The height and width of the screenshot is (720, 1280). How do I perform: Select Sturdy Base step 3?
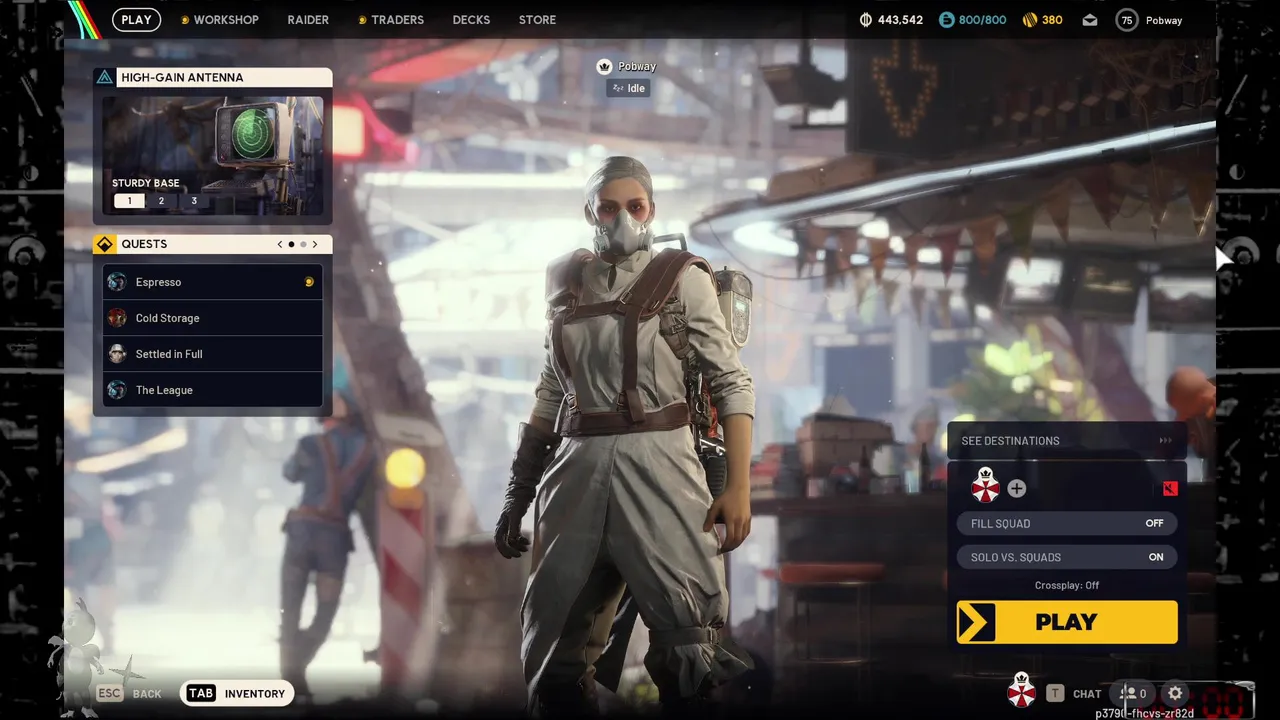pos(194,201)
